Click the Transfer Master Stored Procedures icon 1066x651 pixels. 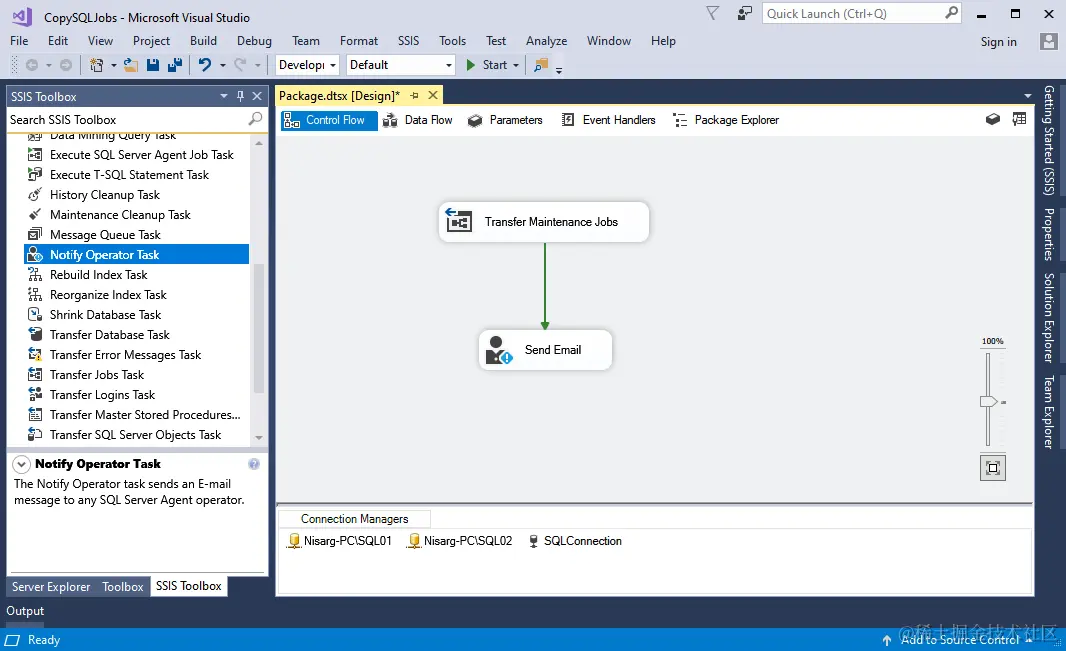[x=35, y=415]
